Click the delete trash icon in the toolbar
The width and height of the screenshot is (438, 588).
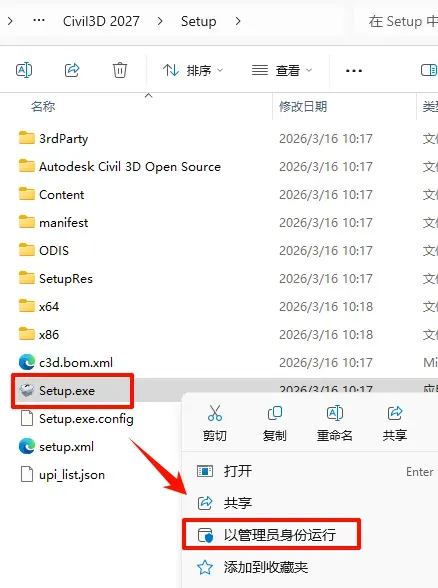[x=120, y=70]
